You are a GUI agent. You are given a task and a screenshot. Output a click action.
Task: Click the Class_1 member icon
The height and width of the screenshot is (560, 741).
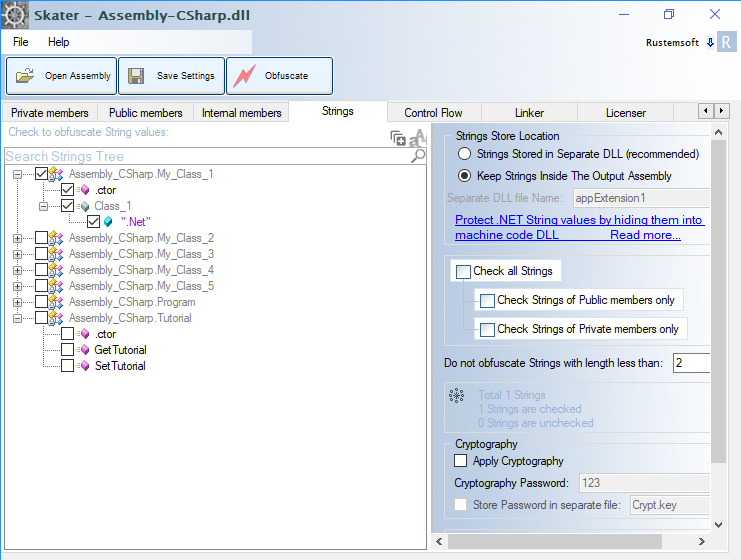click(x=84, y=206)
